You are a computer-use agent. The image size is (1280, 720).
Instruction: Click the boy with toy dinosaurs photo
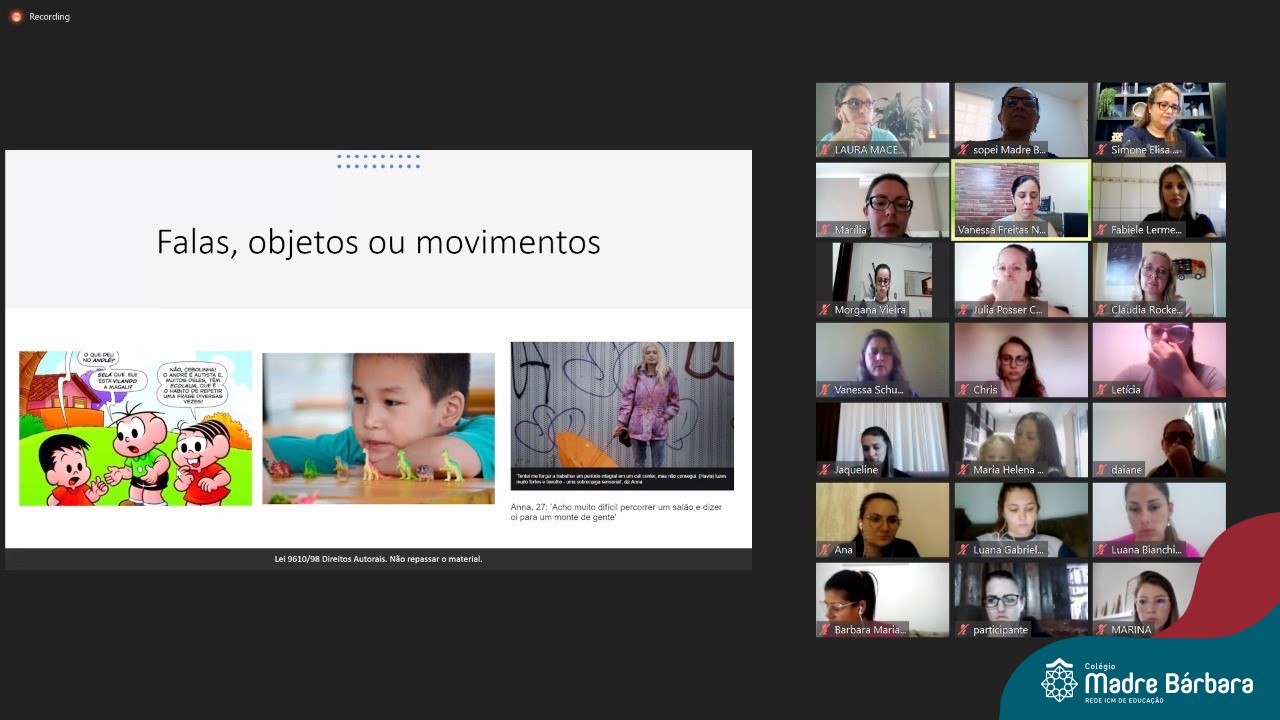click(378, 428)
